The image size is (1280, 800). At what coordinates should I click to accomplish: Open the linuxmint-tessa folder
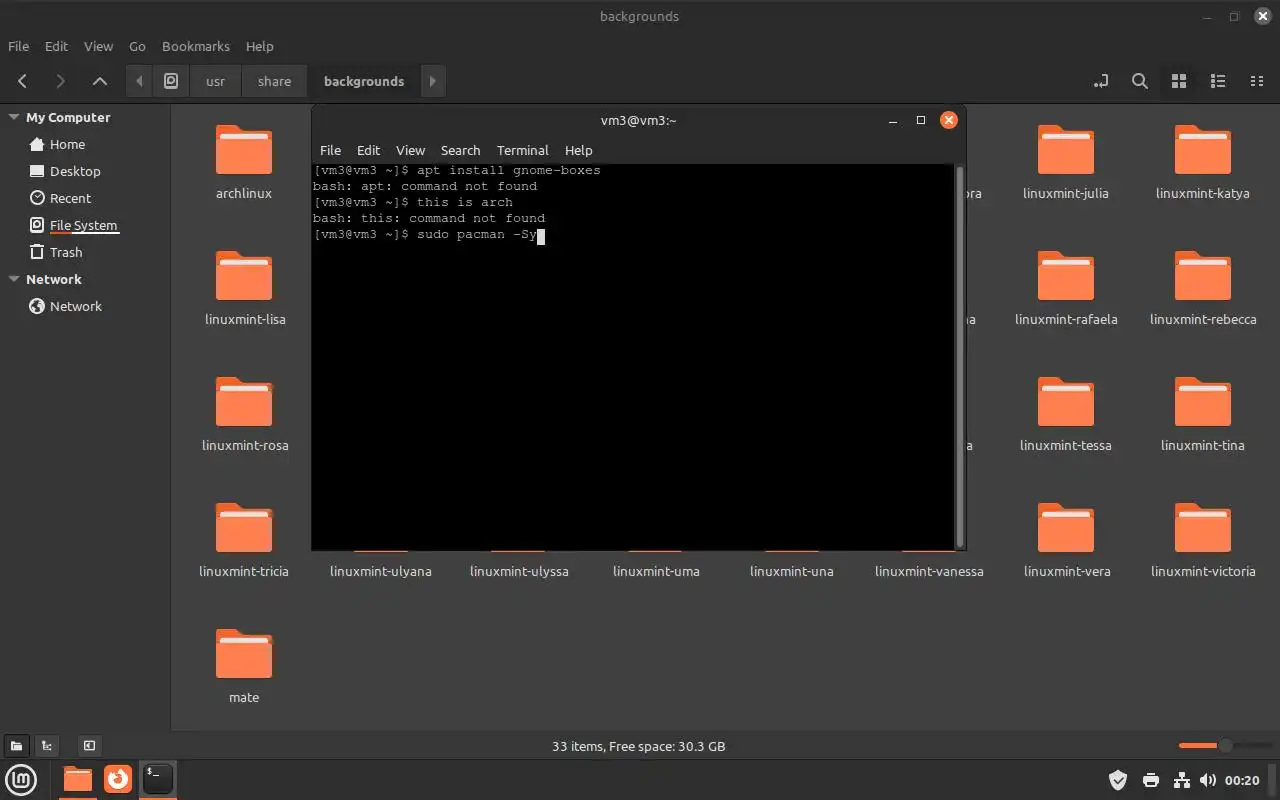click(x=1066, y=414)
